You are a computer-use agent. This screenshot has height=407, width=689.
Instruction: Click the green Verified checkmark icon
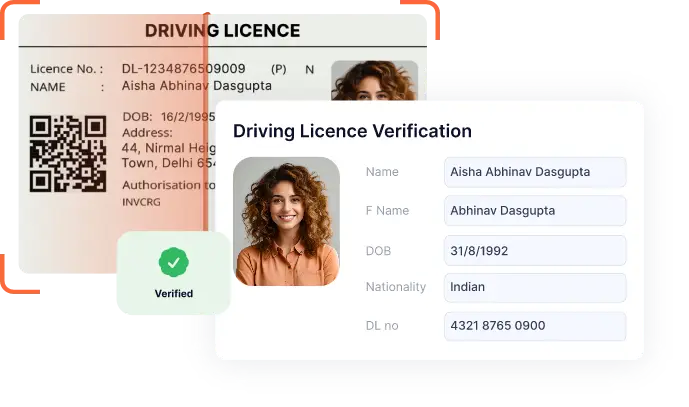click(x=173, y=262)
